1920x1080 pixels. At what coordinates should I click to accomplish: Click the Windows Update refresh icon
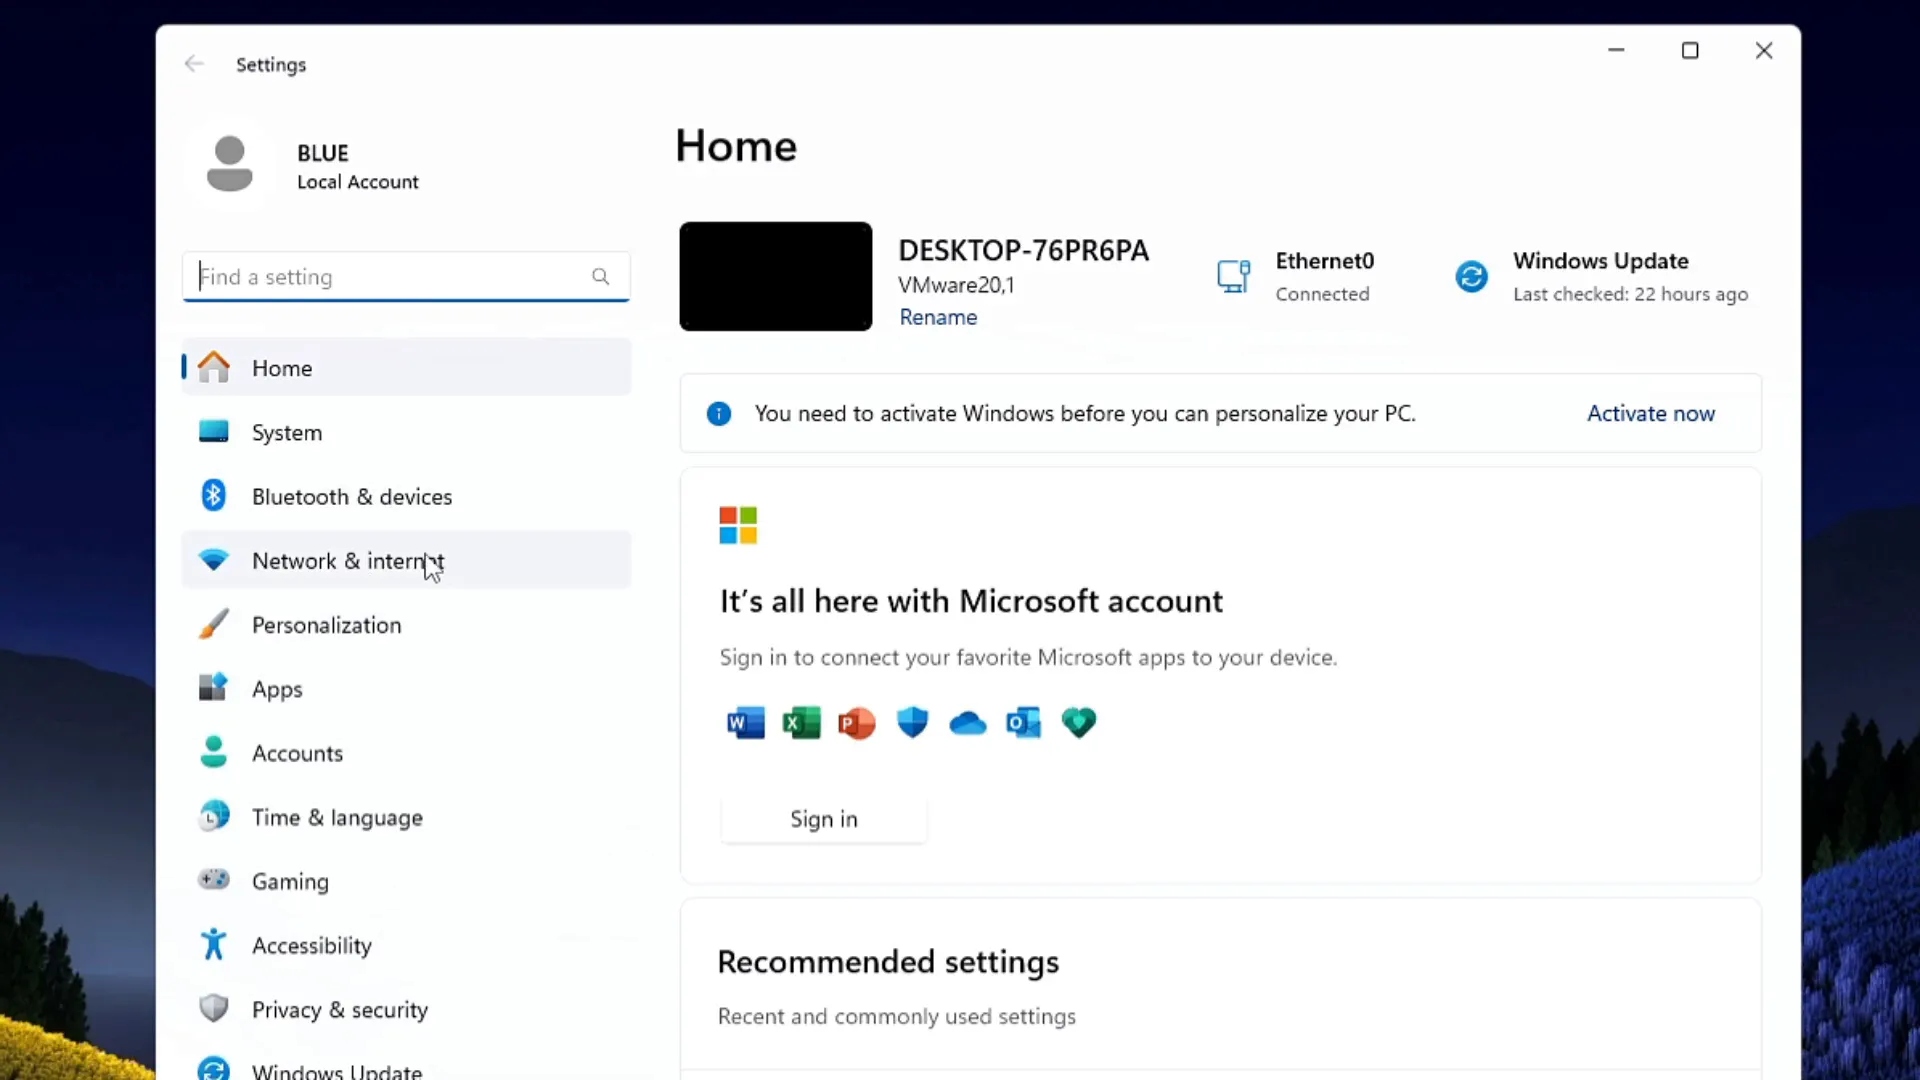tap(1471, 276)
